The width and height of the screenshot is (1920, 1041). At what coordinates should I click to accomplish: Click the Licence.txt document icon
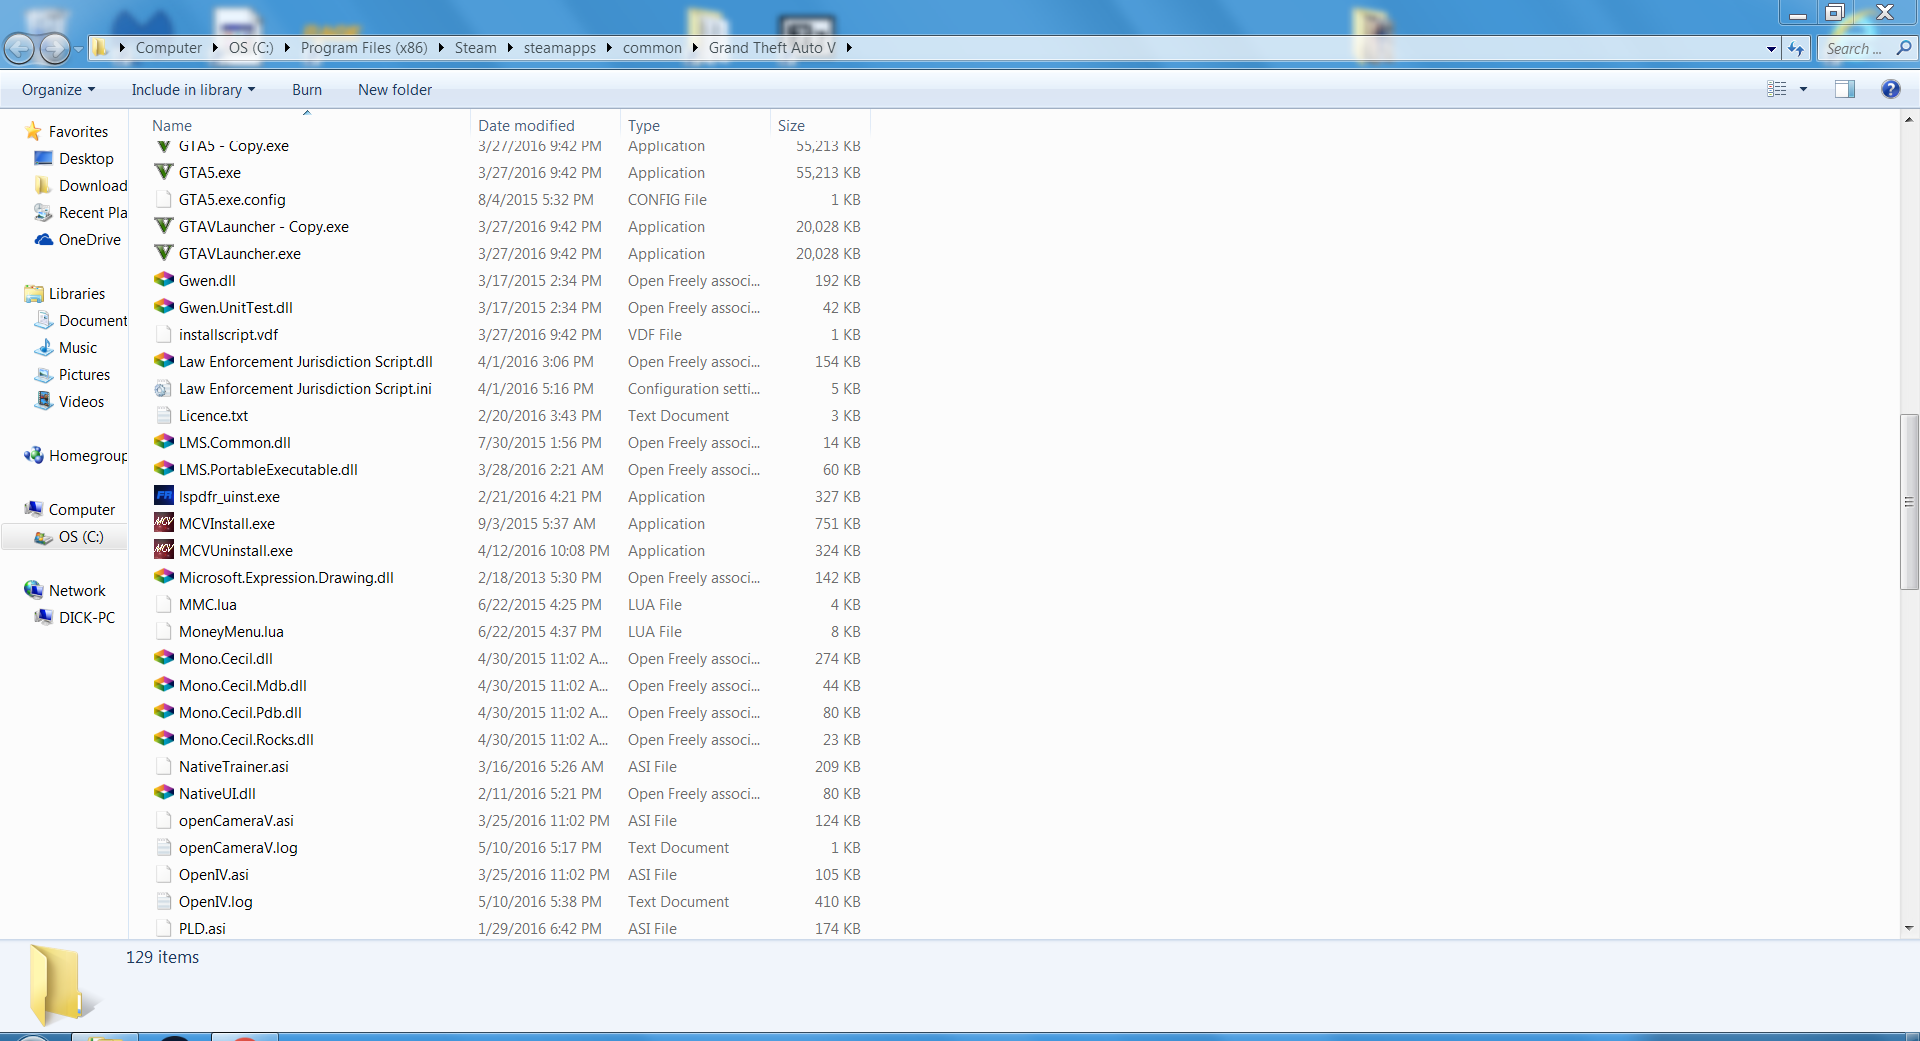164,415
